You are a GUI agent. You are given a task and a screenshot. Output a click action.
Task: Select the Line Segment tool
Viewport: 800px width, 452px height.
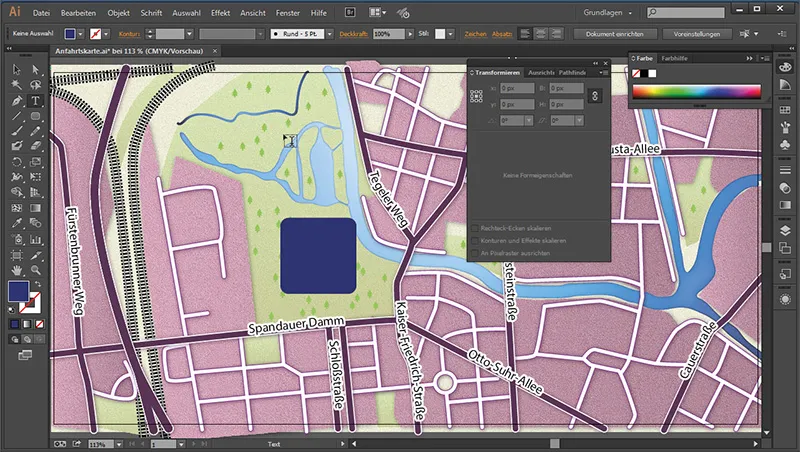pos(17,116)
